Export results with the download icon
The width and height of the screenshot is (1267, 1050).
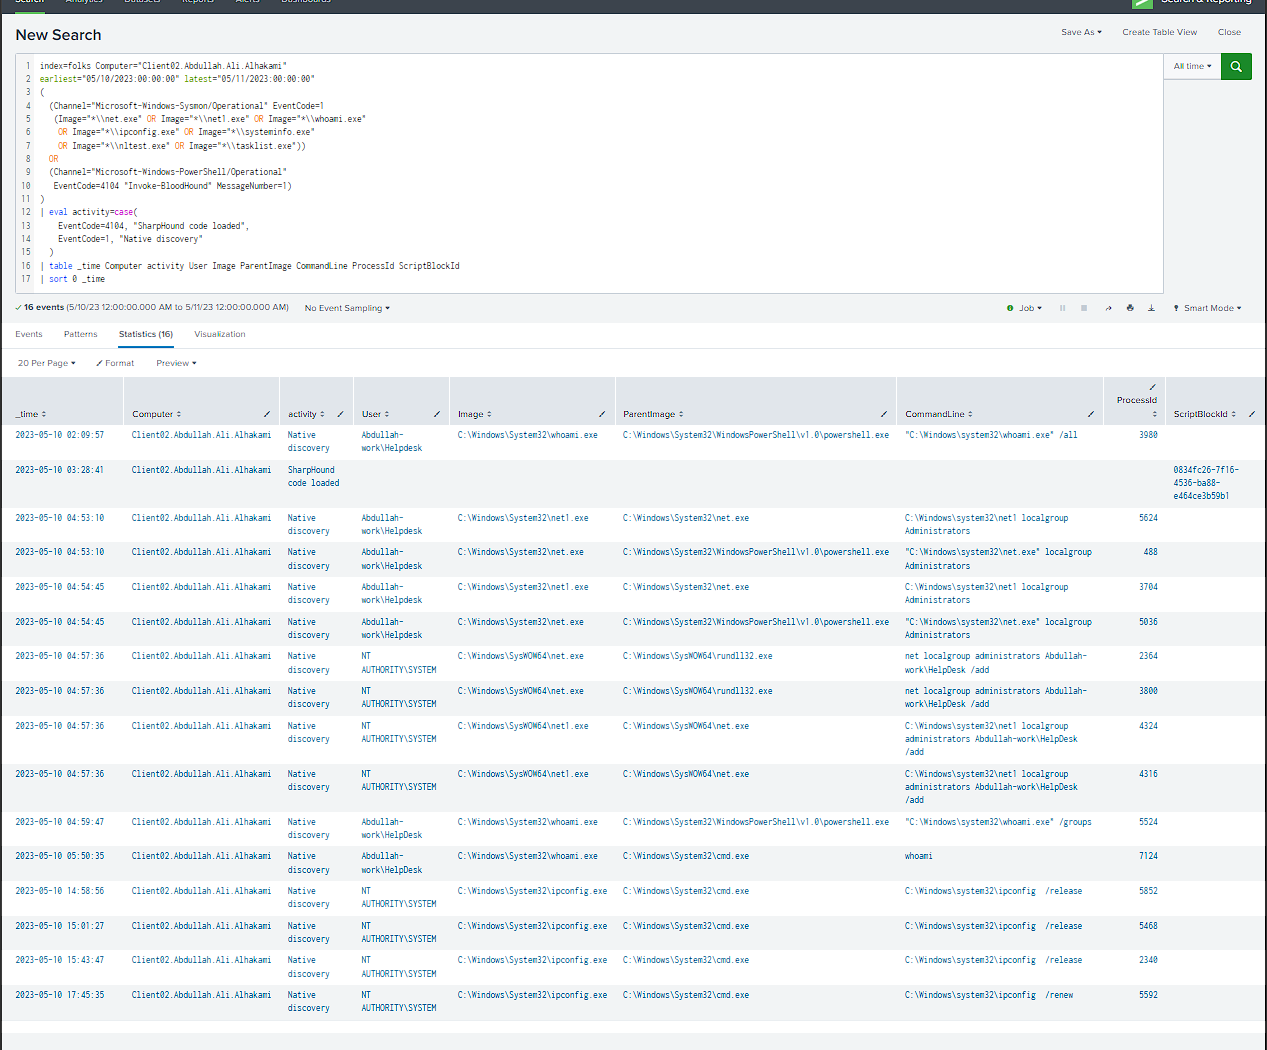tap(1151, 308)
